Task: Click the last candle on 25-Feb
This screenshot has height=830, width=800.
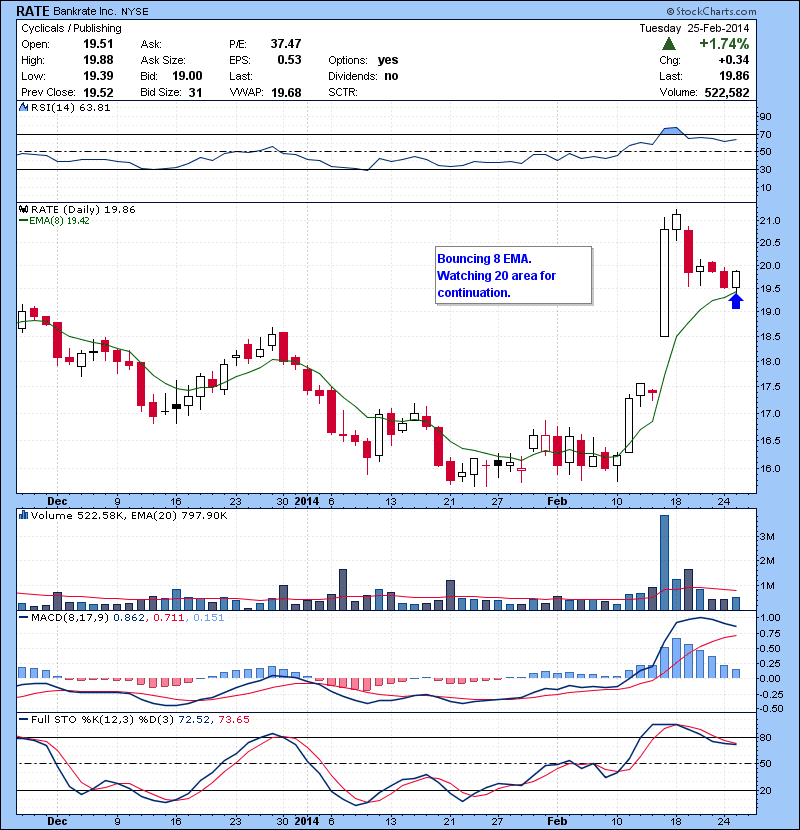Action: (736, 279)
